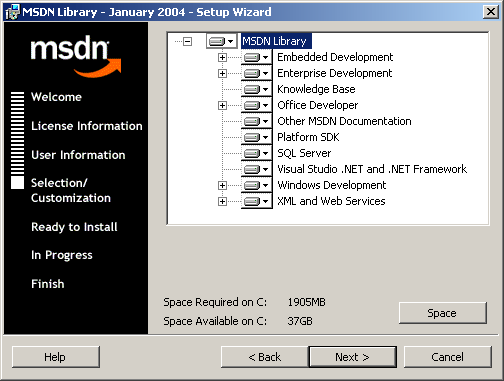Select Platform SDK in the feature tree
The width and height of the screenshot is (504, 381).
coord(308,137)
